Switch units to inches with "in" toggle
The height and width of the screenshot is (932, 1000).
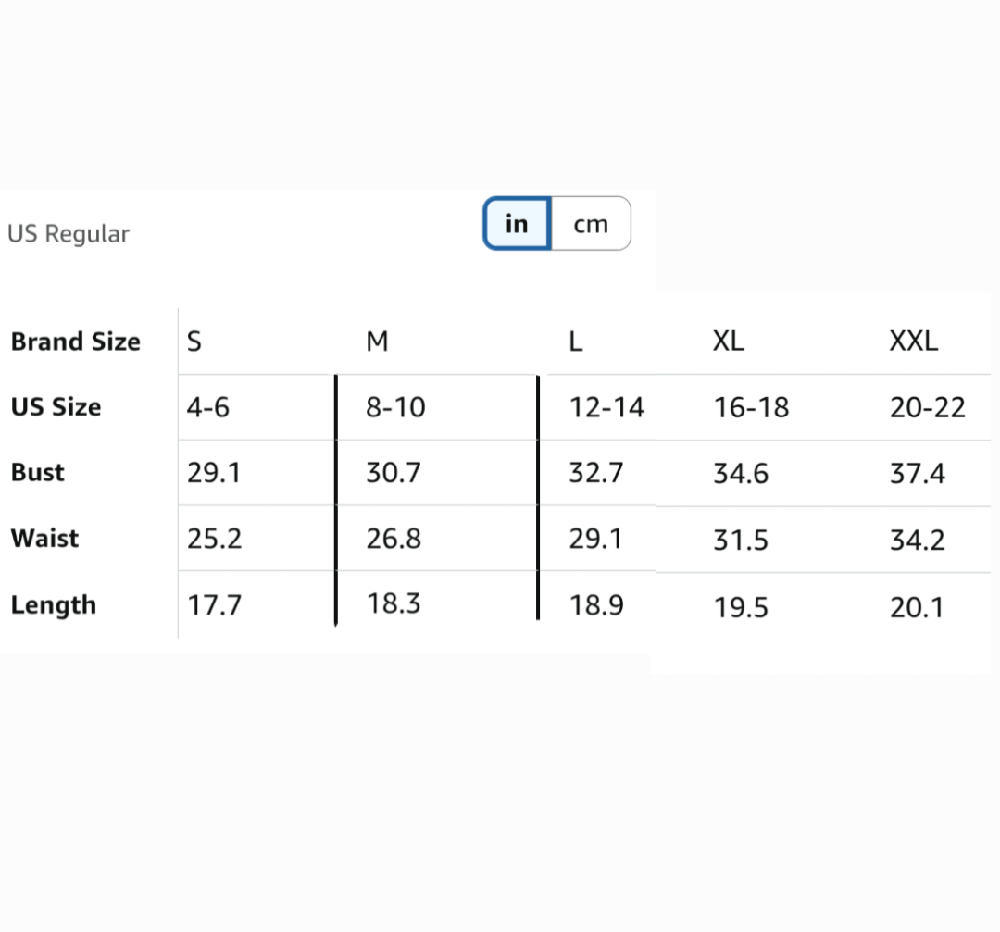516,223
